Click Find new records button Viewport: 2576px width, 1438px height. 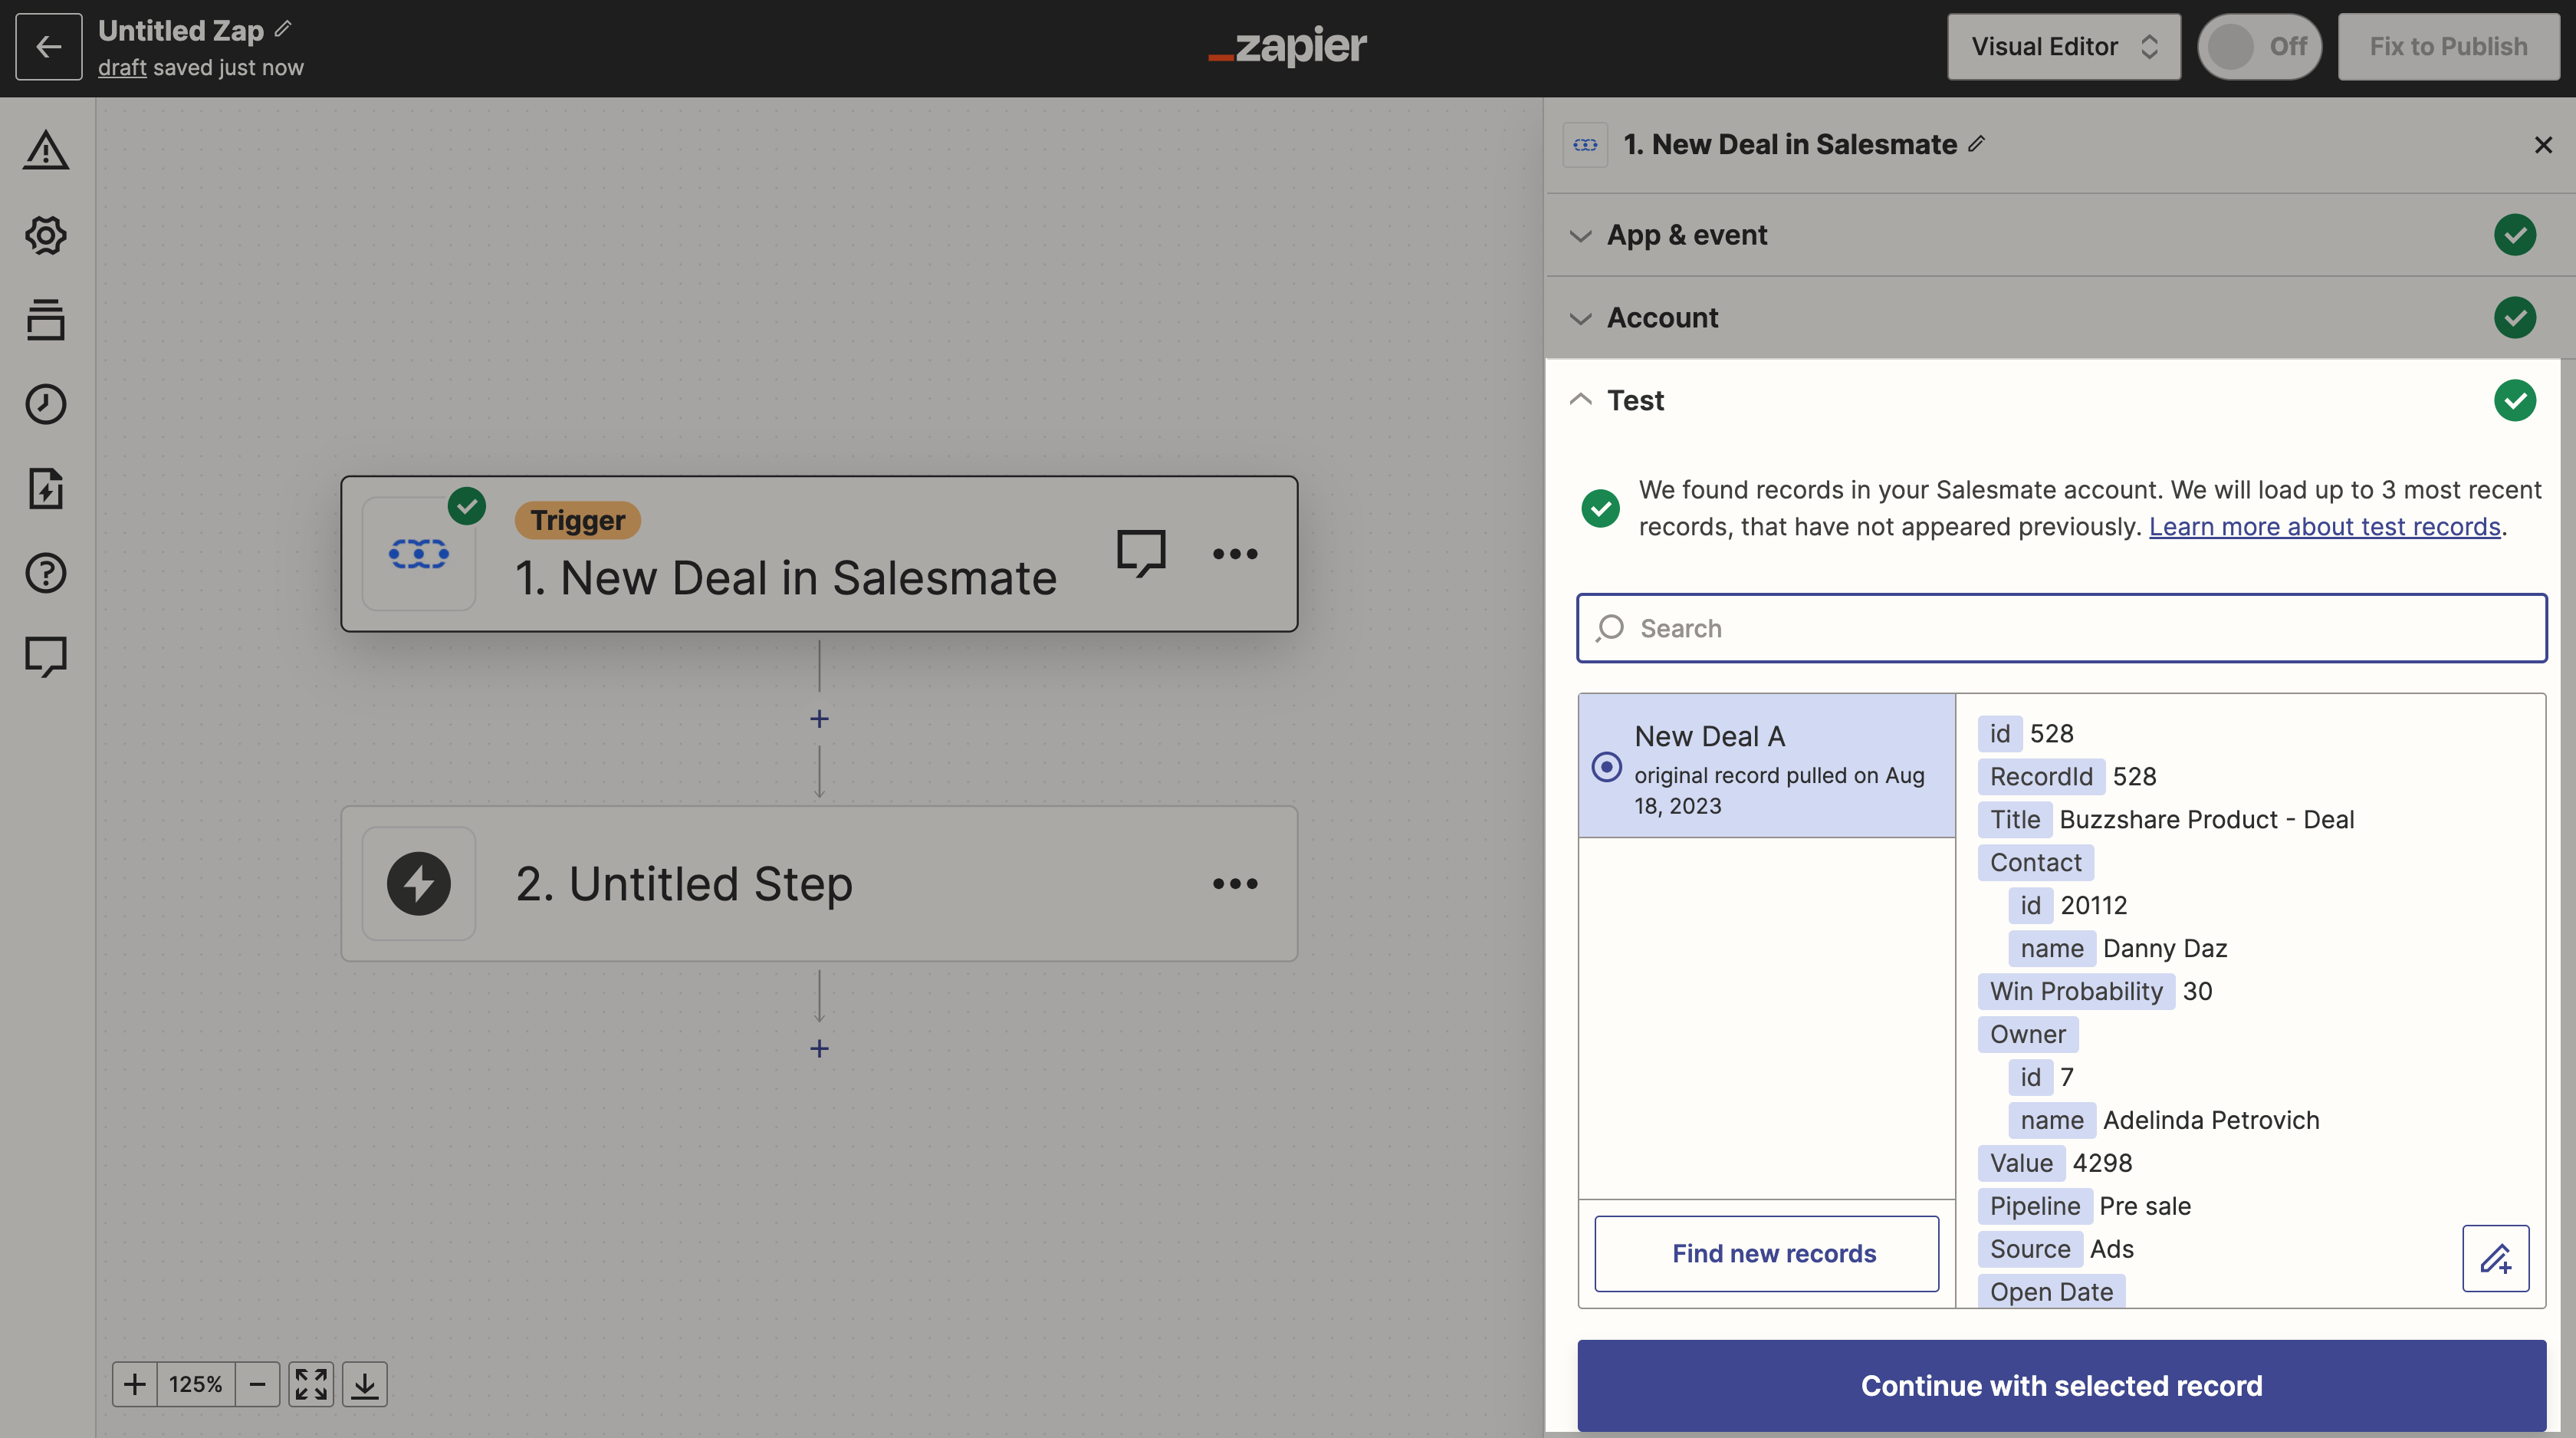(1766, 1253)
